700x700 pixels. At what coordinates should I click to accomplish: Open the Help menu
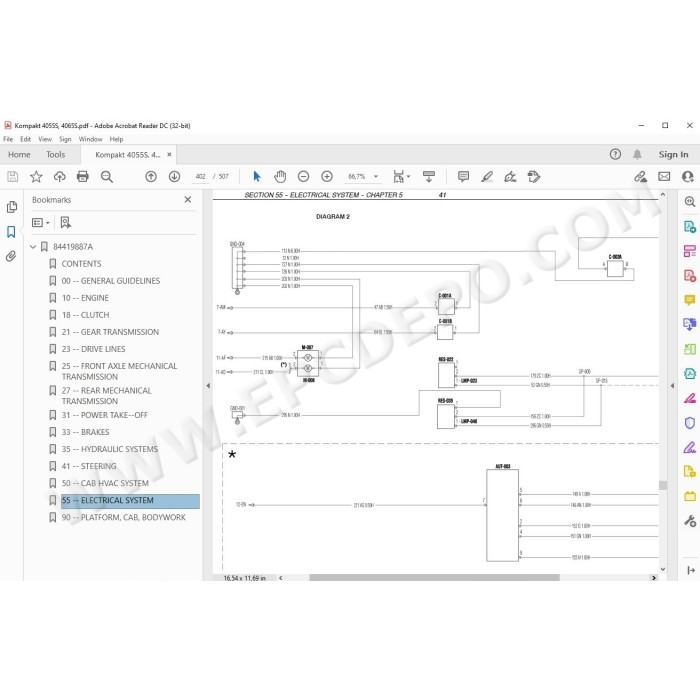coord(117,139)
